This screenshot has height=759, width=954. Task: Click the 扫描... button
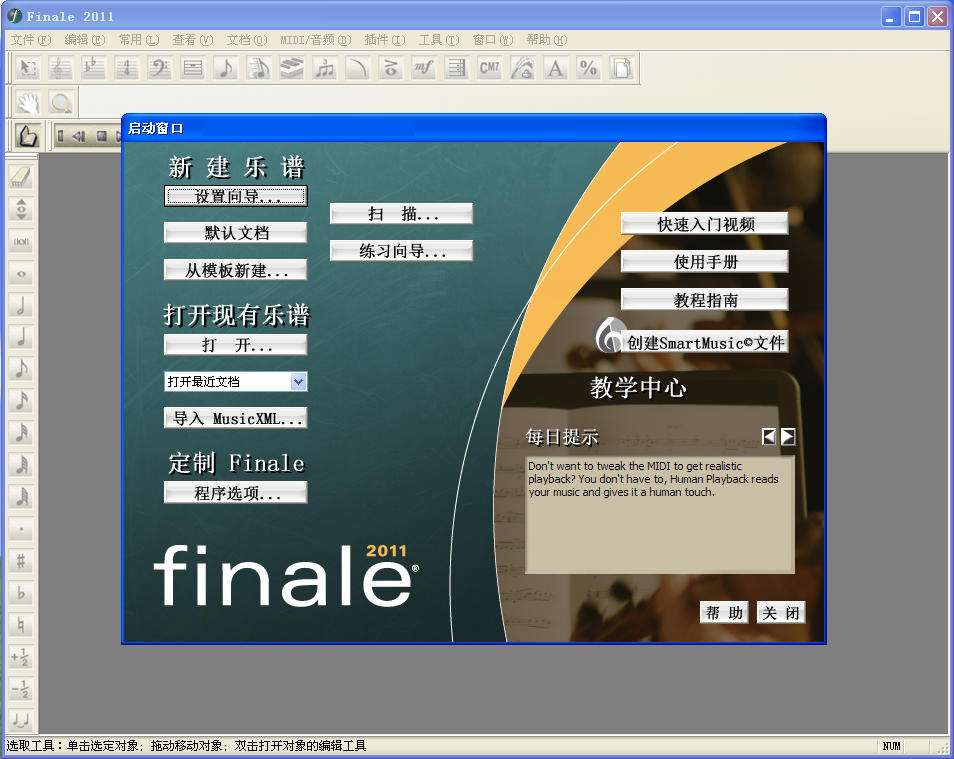[402, 214]
